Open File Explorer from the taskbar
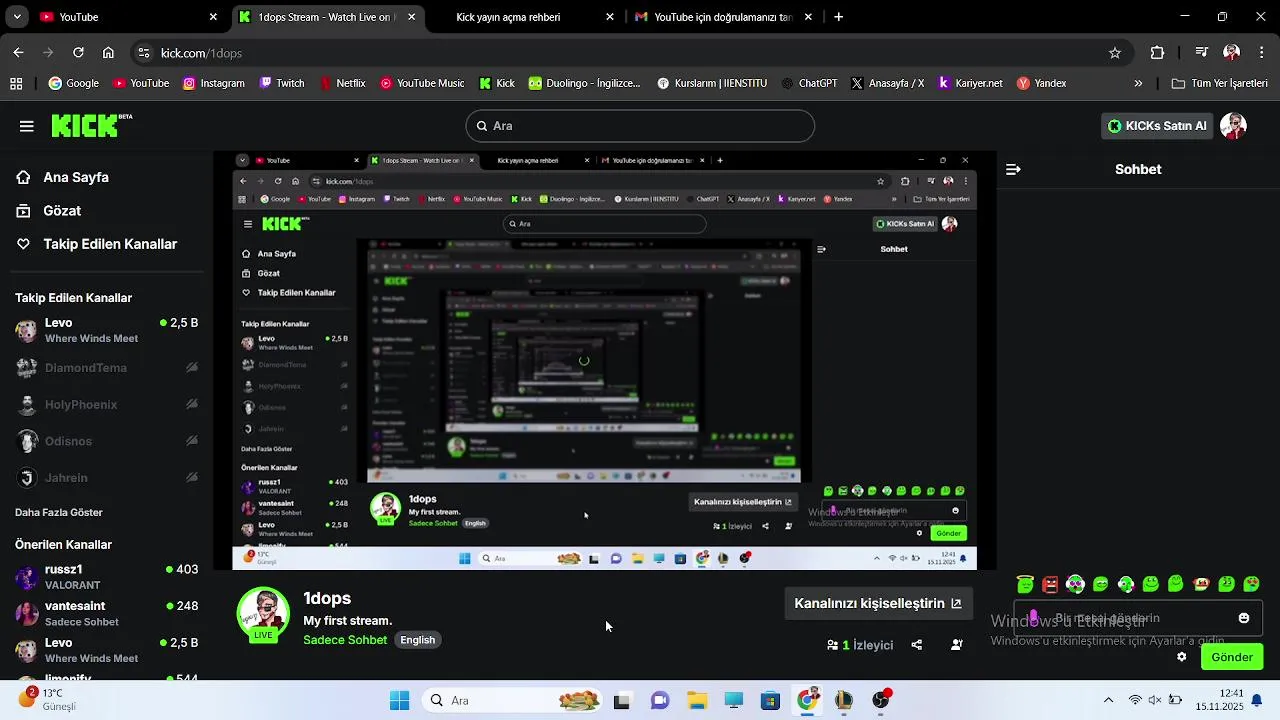Image resolution: width=1280 pixels, height=720 pixels. 697,700
